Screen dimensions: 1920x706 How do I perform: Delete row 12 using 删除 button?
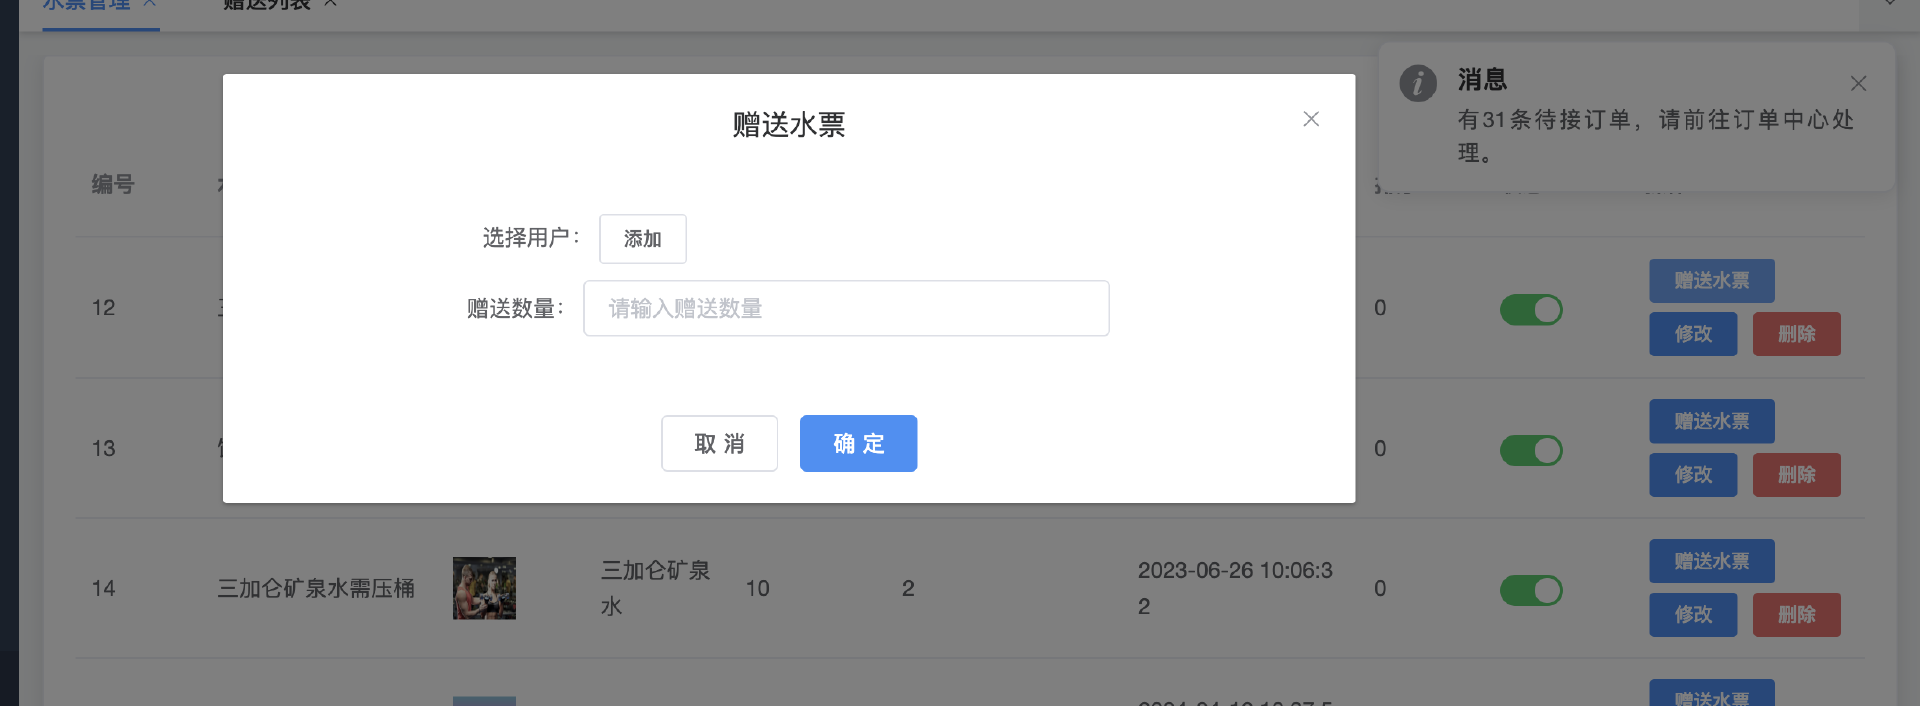1796,334
